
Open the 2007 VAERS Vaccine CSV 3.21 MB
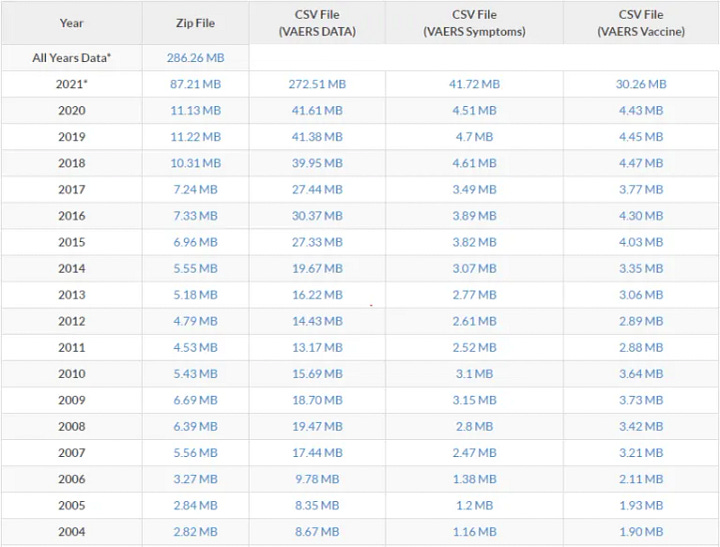coord(641,453)
